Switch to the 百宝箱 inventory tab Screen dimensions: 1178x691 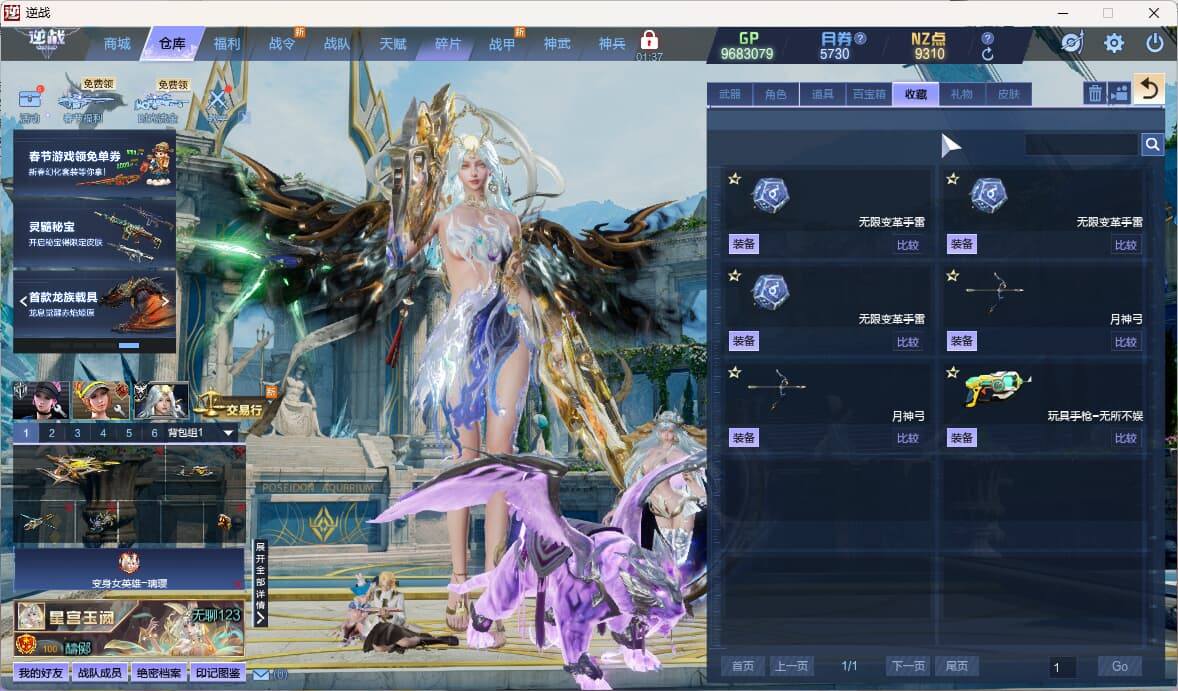869,94
